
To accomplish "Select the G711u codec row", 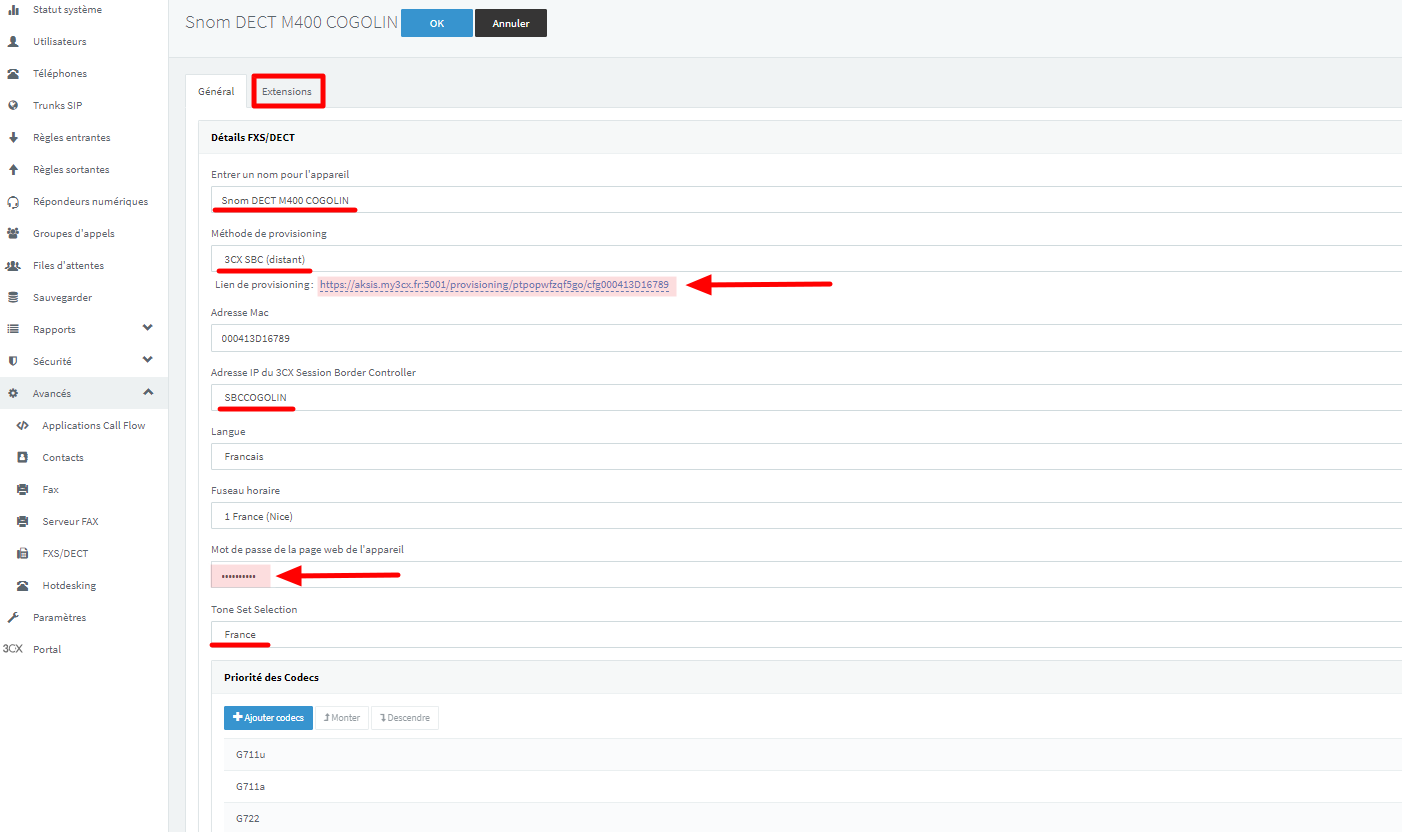I will pyautogui.click(x=813, y=755).
